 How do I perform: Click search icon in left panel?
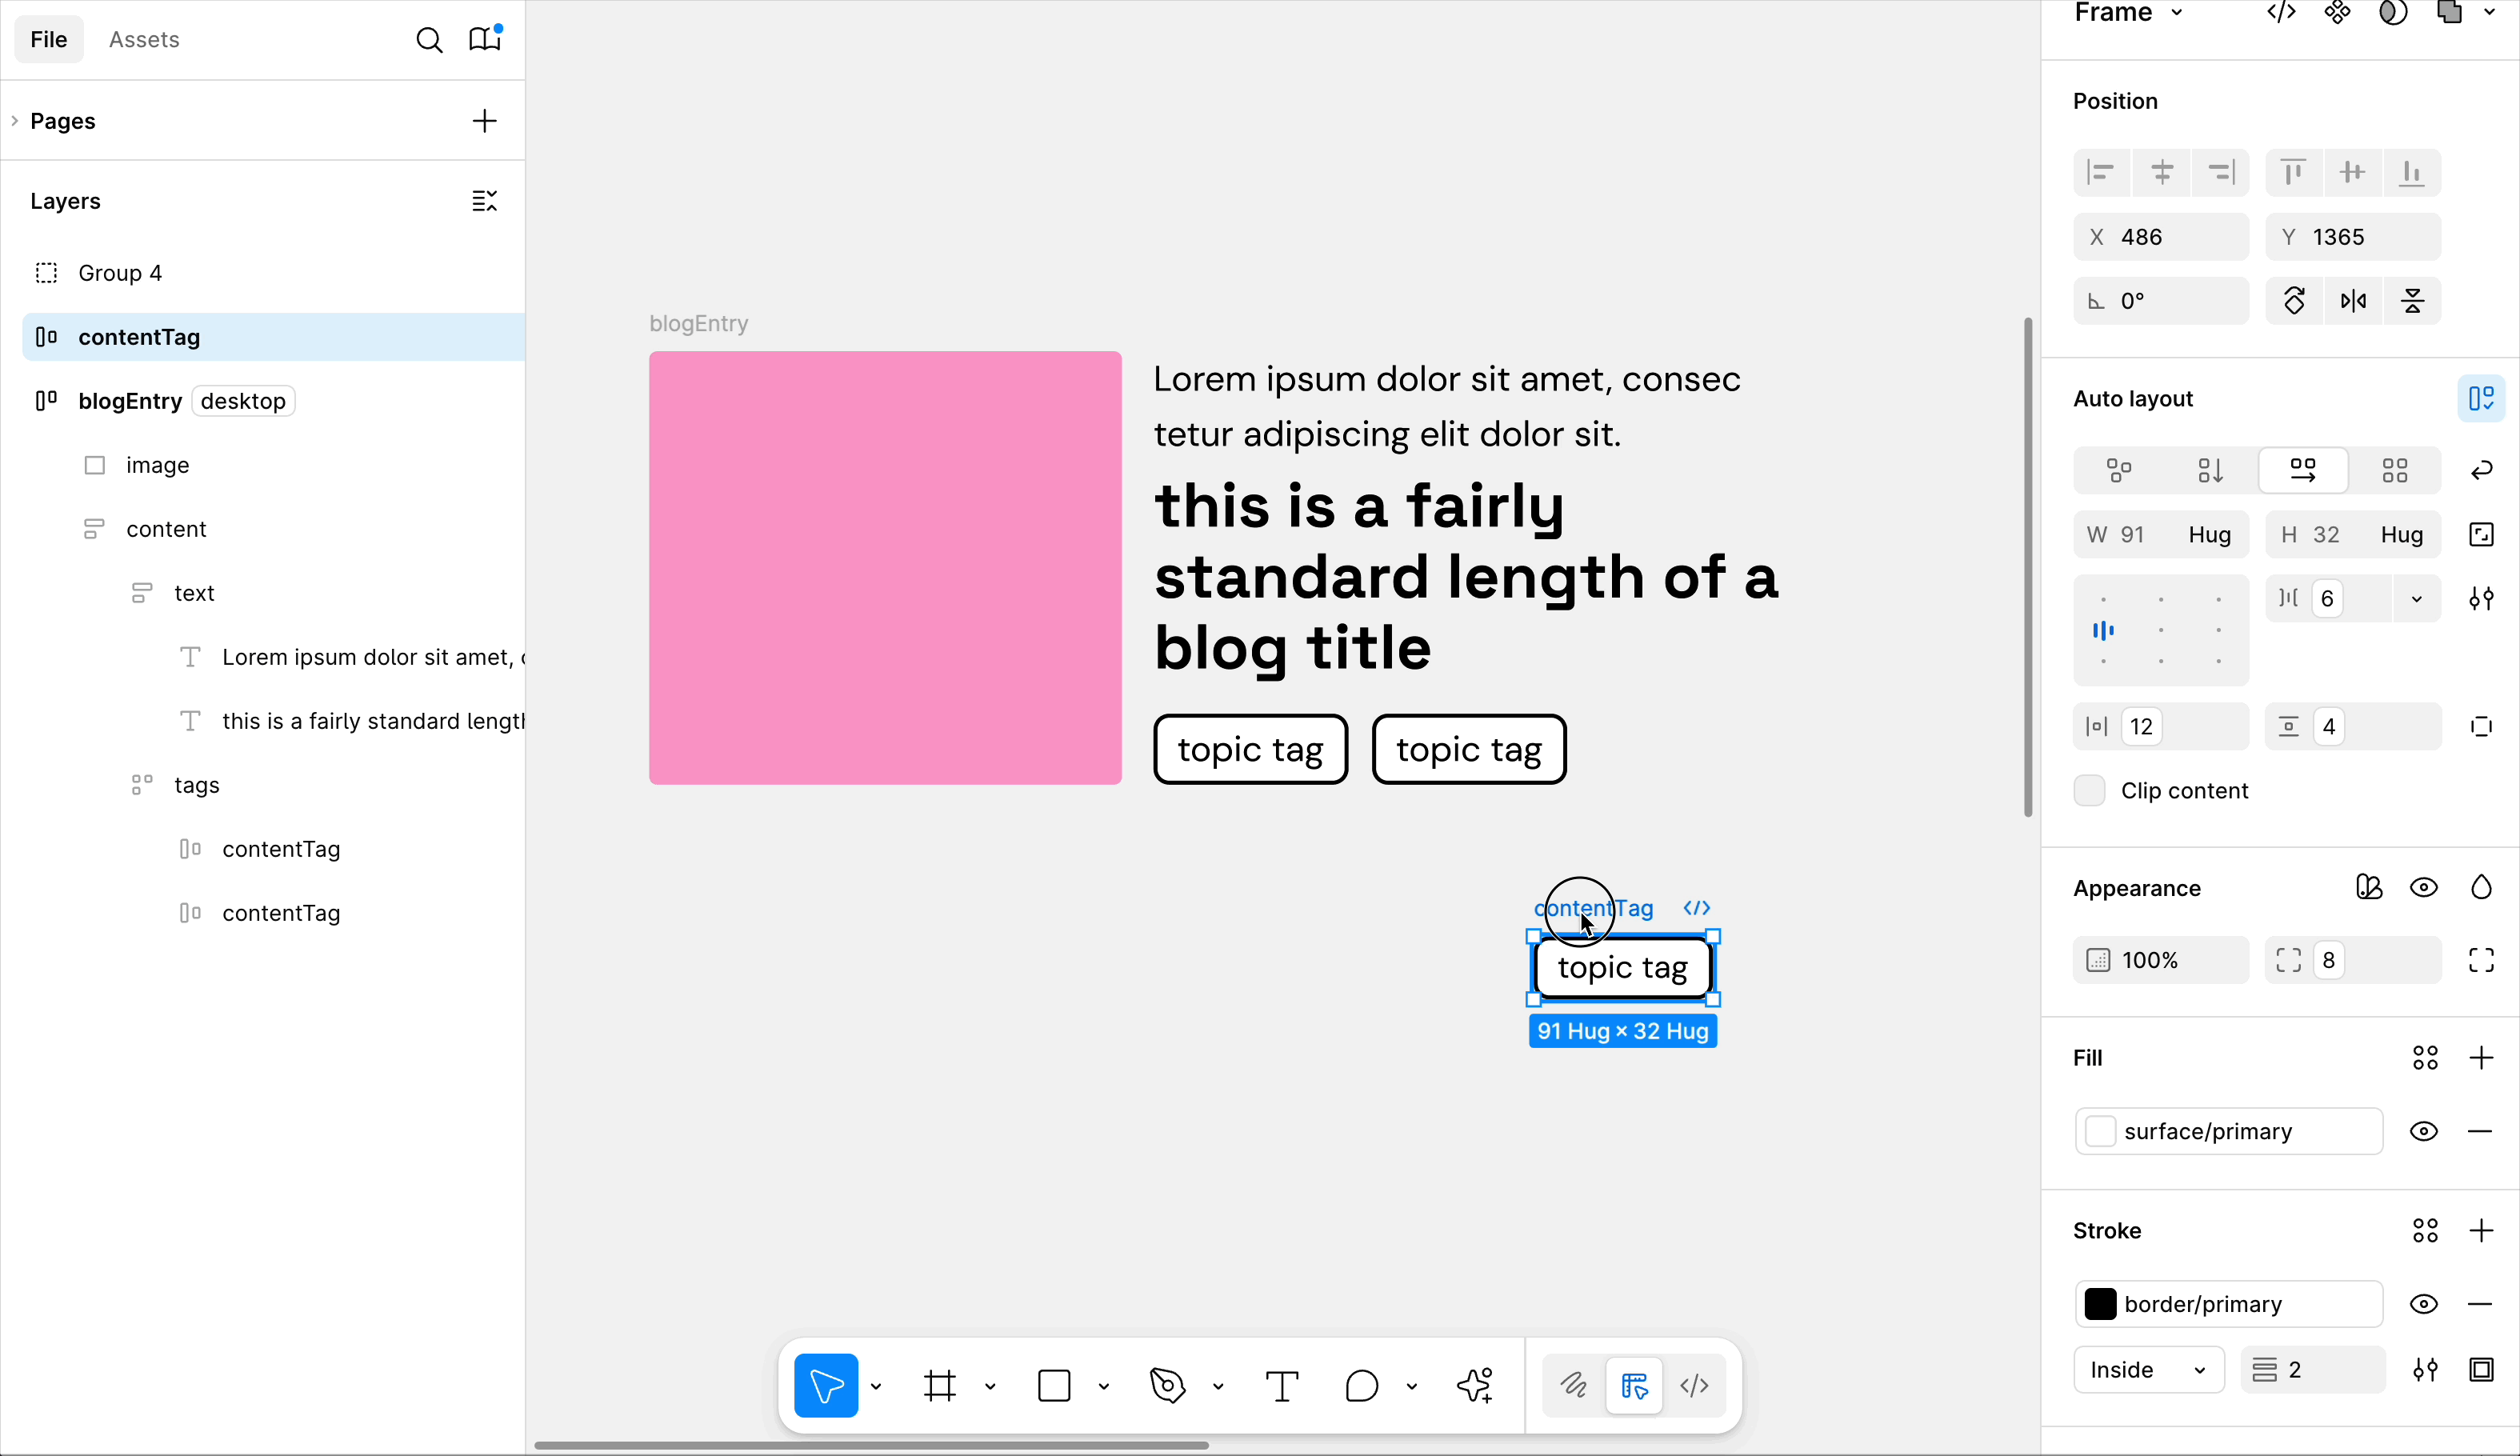[x=429, y=40]
